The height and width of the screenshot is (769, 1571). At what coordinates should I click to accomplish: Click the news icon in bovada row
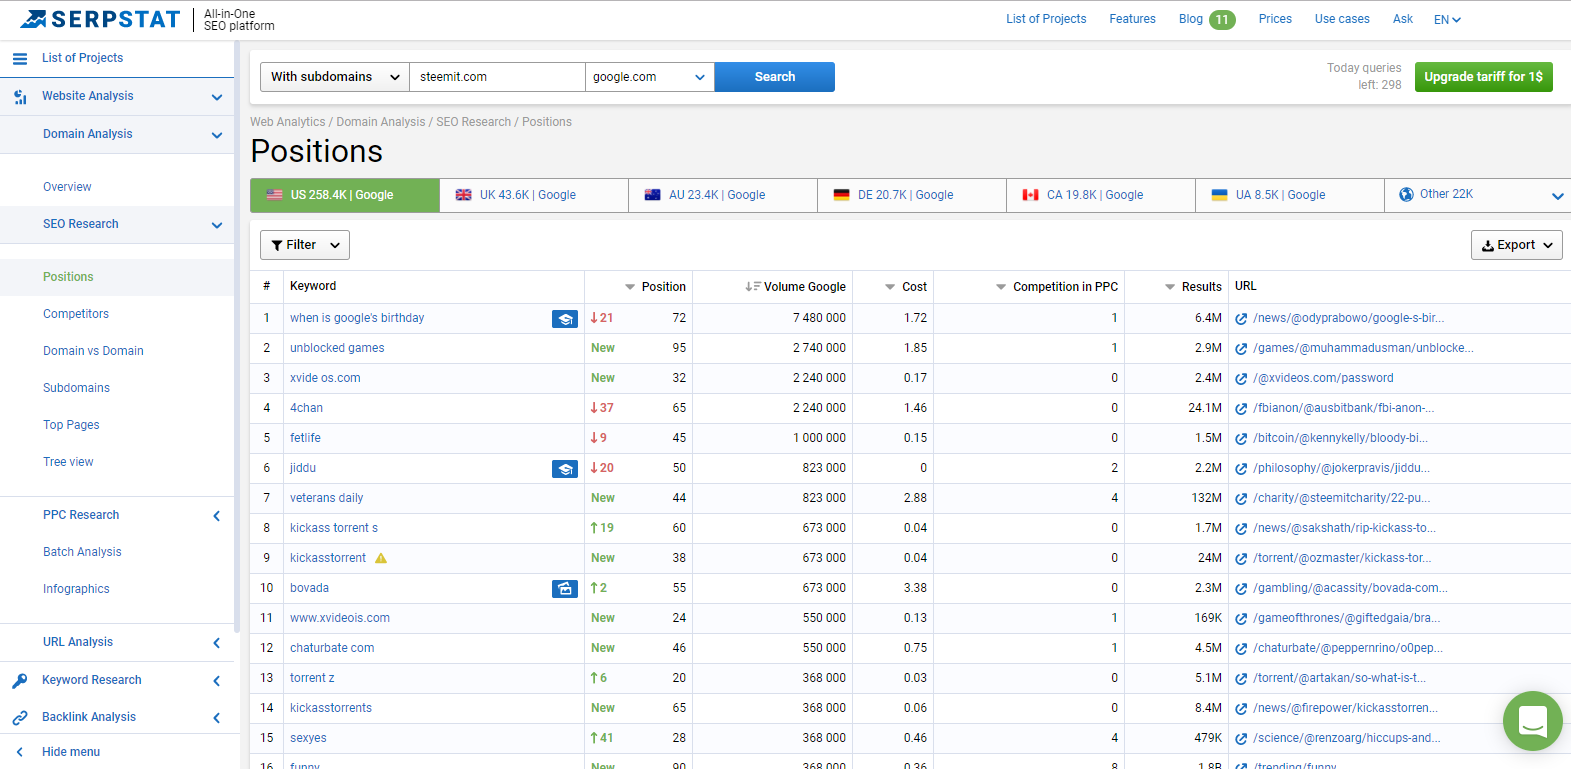point(565,589)
